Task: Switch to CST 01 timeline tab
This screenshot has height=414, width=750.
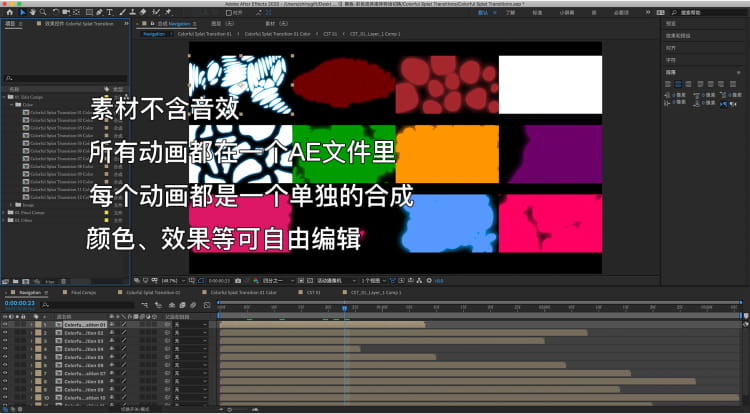Action: click(313, 292)
